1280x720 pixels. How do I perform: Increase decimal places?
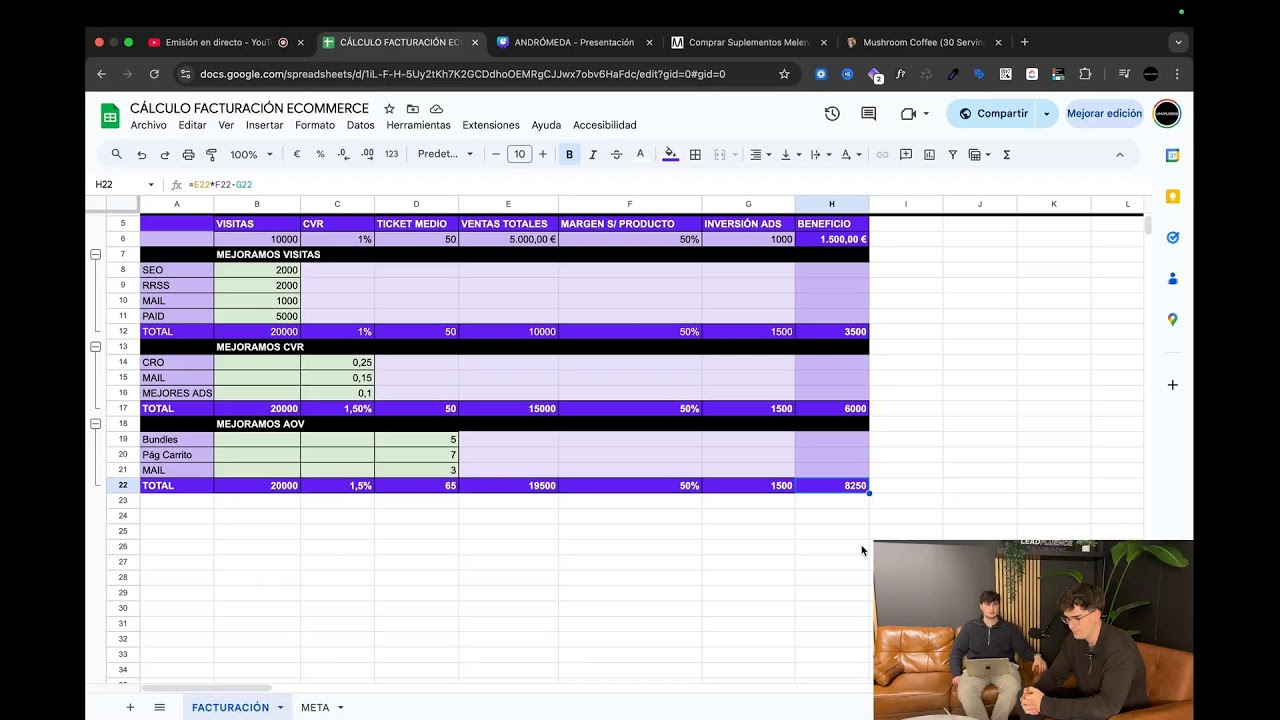tap(367, 155)
